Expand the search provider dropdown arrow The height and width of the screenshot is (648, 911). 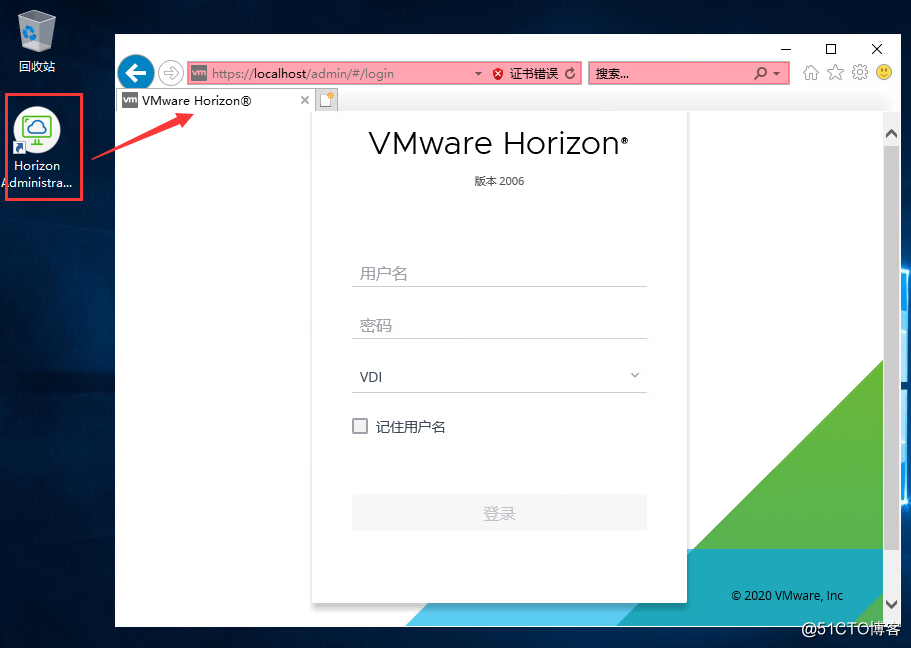tap(777, 74)
